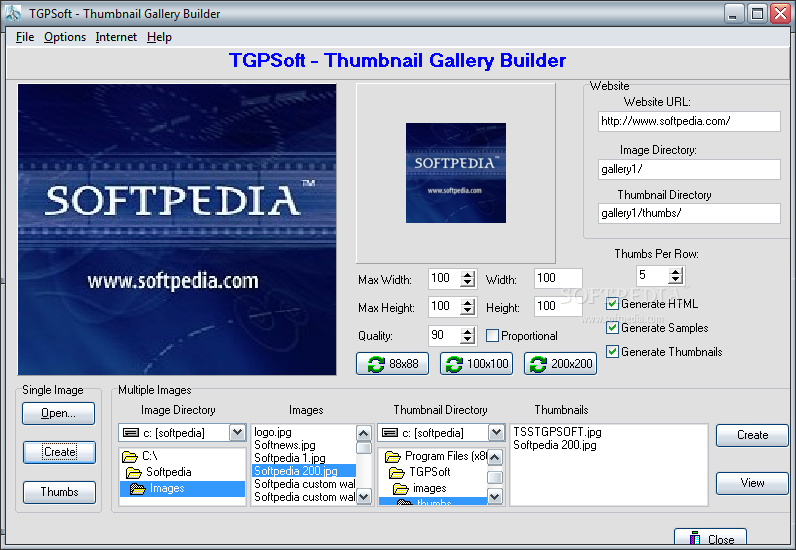This screenshot has height=550, width=796.
Task: Click the 100x100 preset button
Action: point(476,364)
